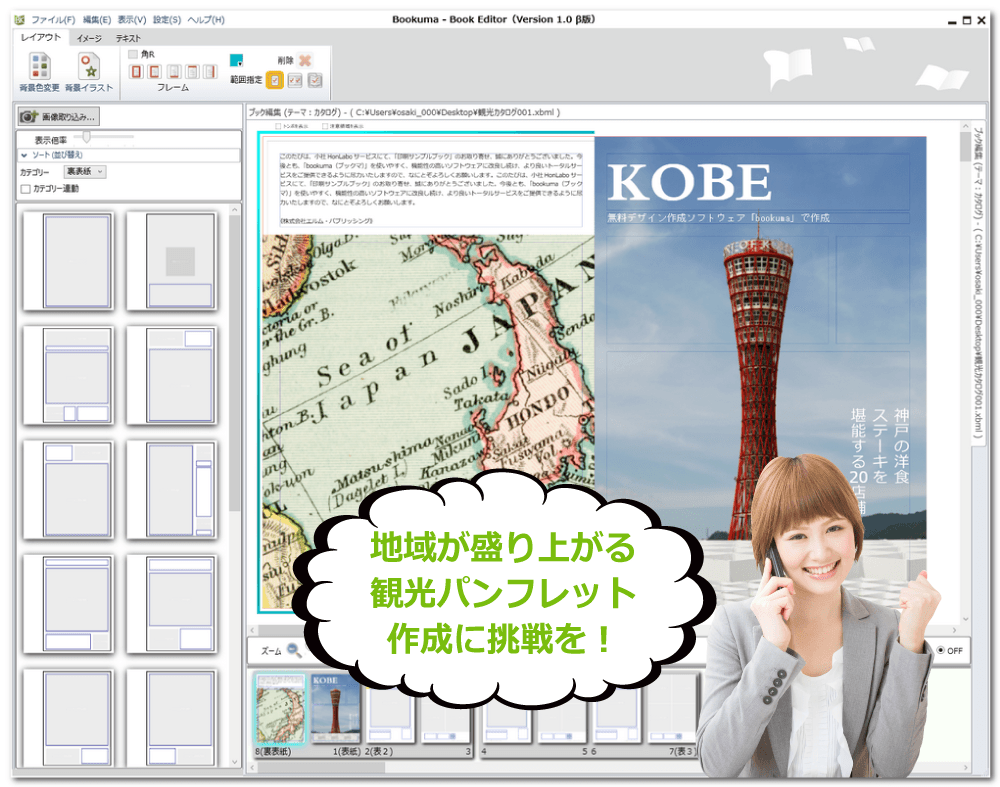Click the last 範囲指定 selection icon
Screen dimensions: 1000x787
[x=315, y=80]
